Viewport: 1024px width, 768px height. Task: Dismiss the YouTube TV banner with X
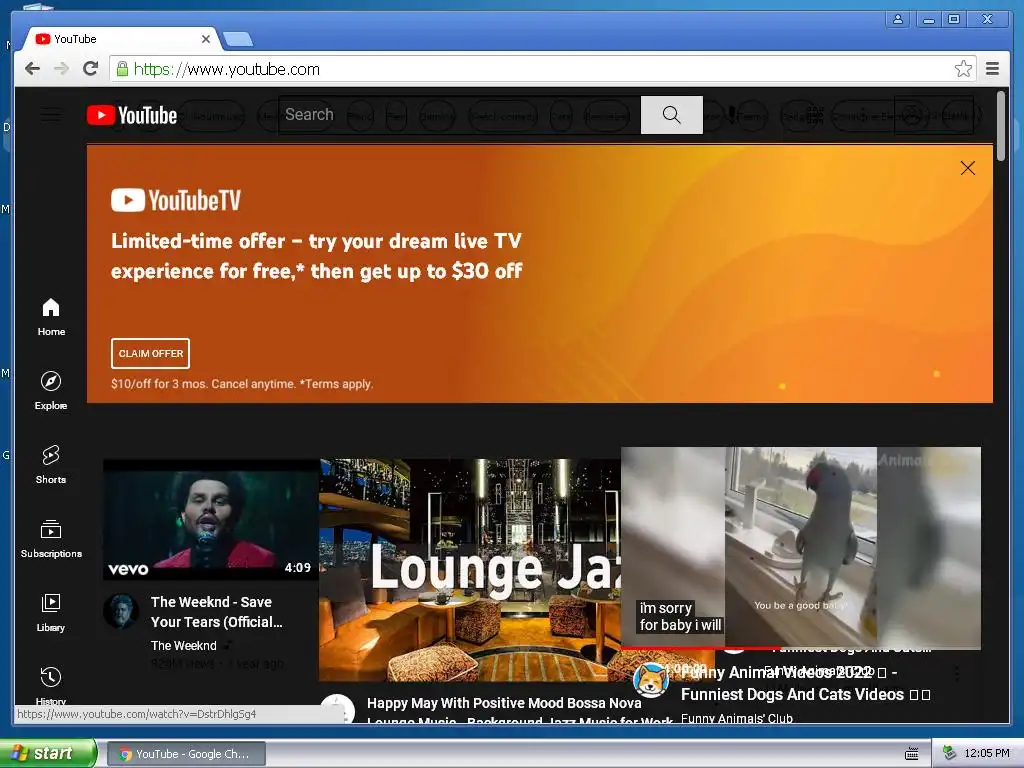tap(968, 168)
